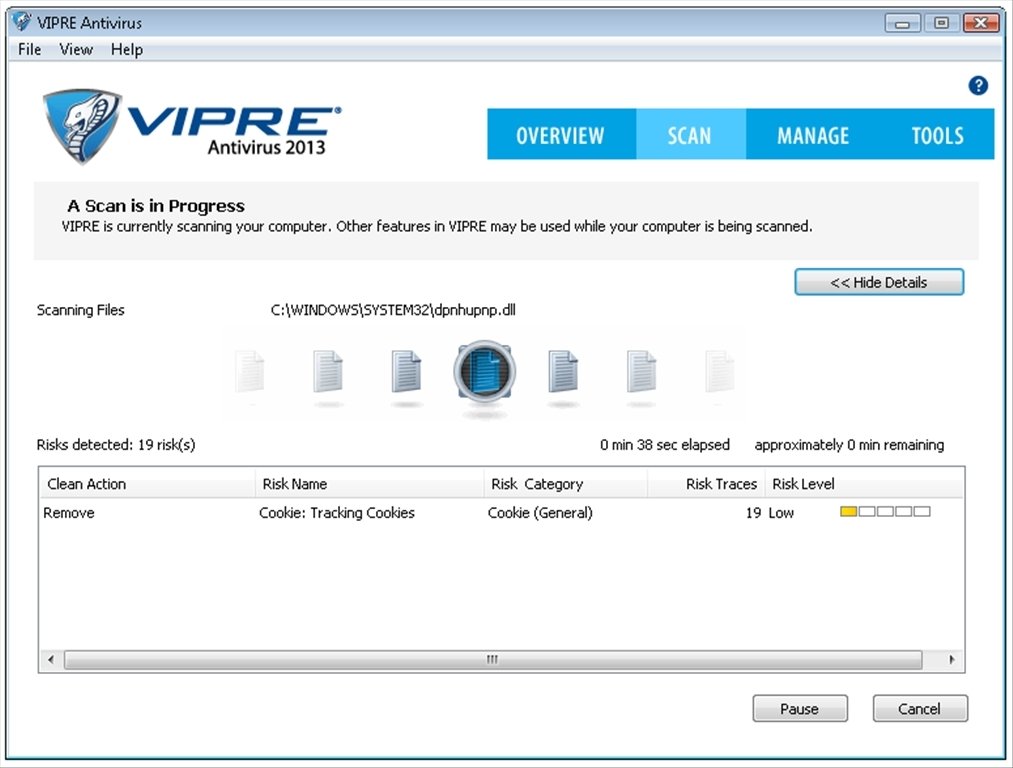Click the 0 min 38 sec elapsed text
The height and width of the screenshot is (768, 1013).
pos(665,444)
